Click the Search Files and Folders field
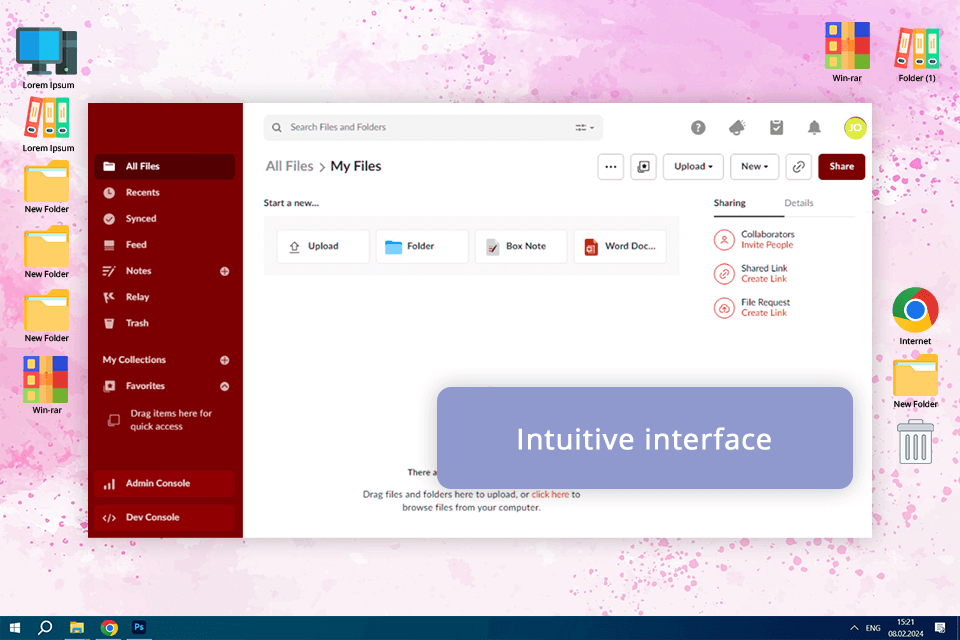The height and width of the screenshot is (640, 960). 433,127
